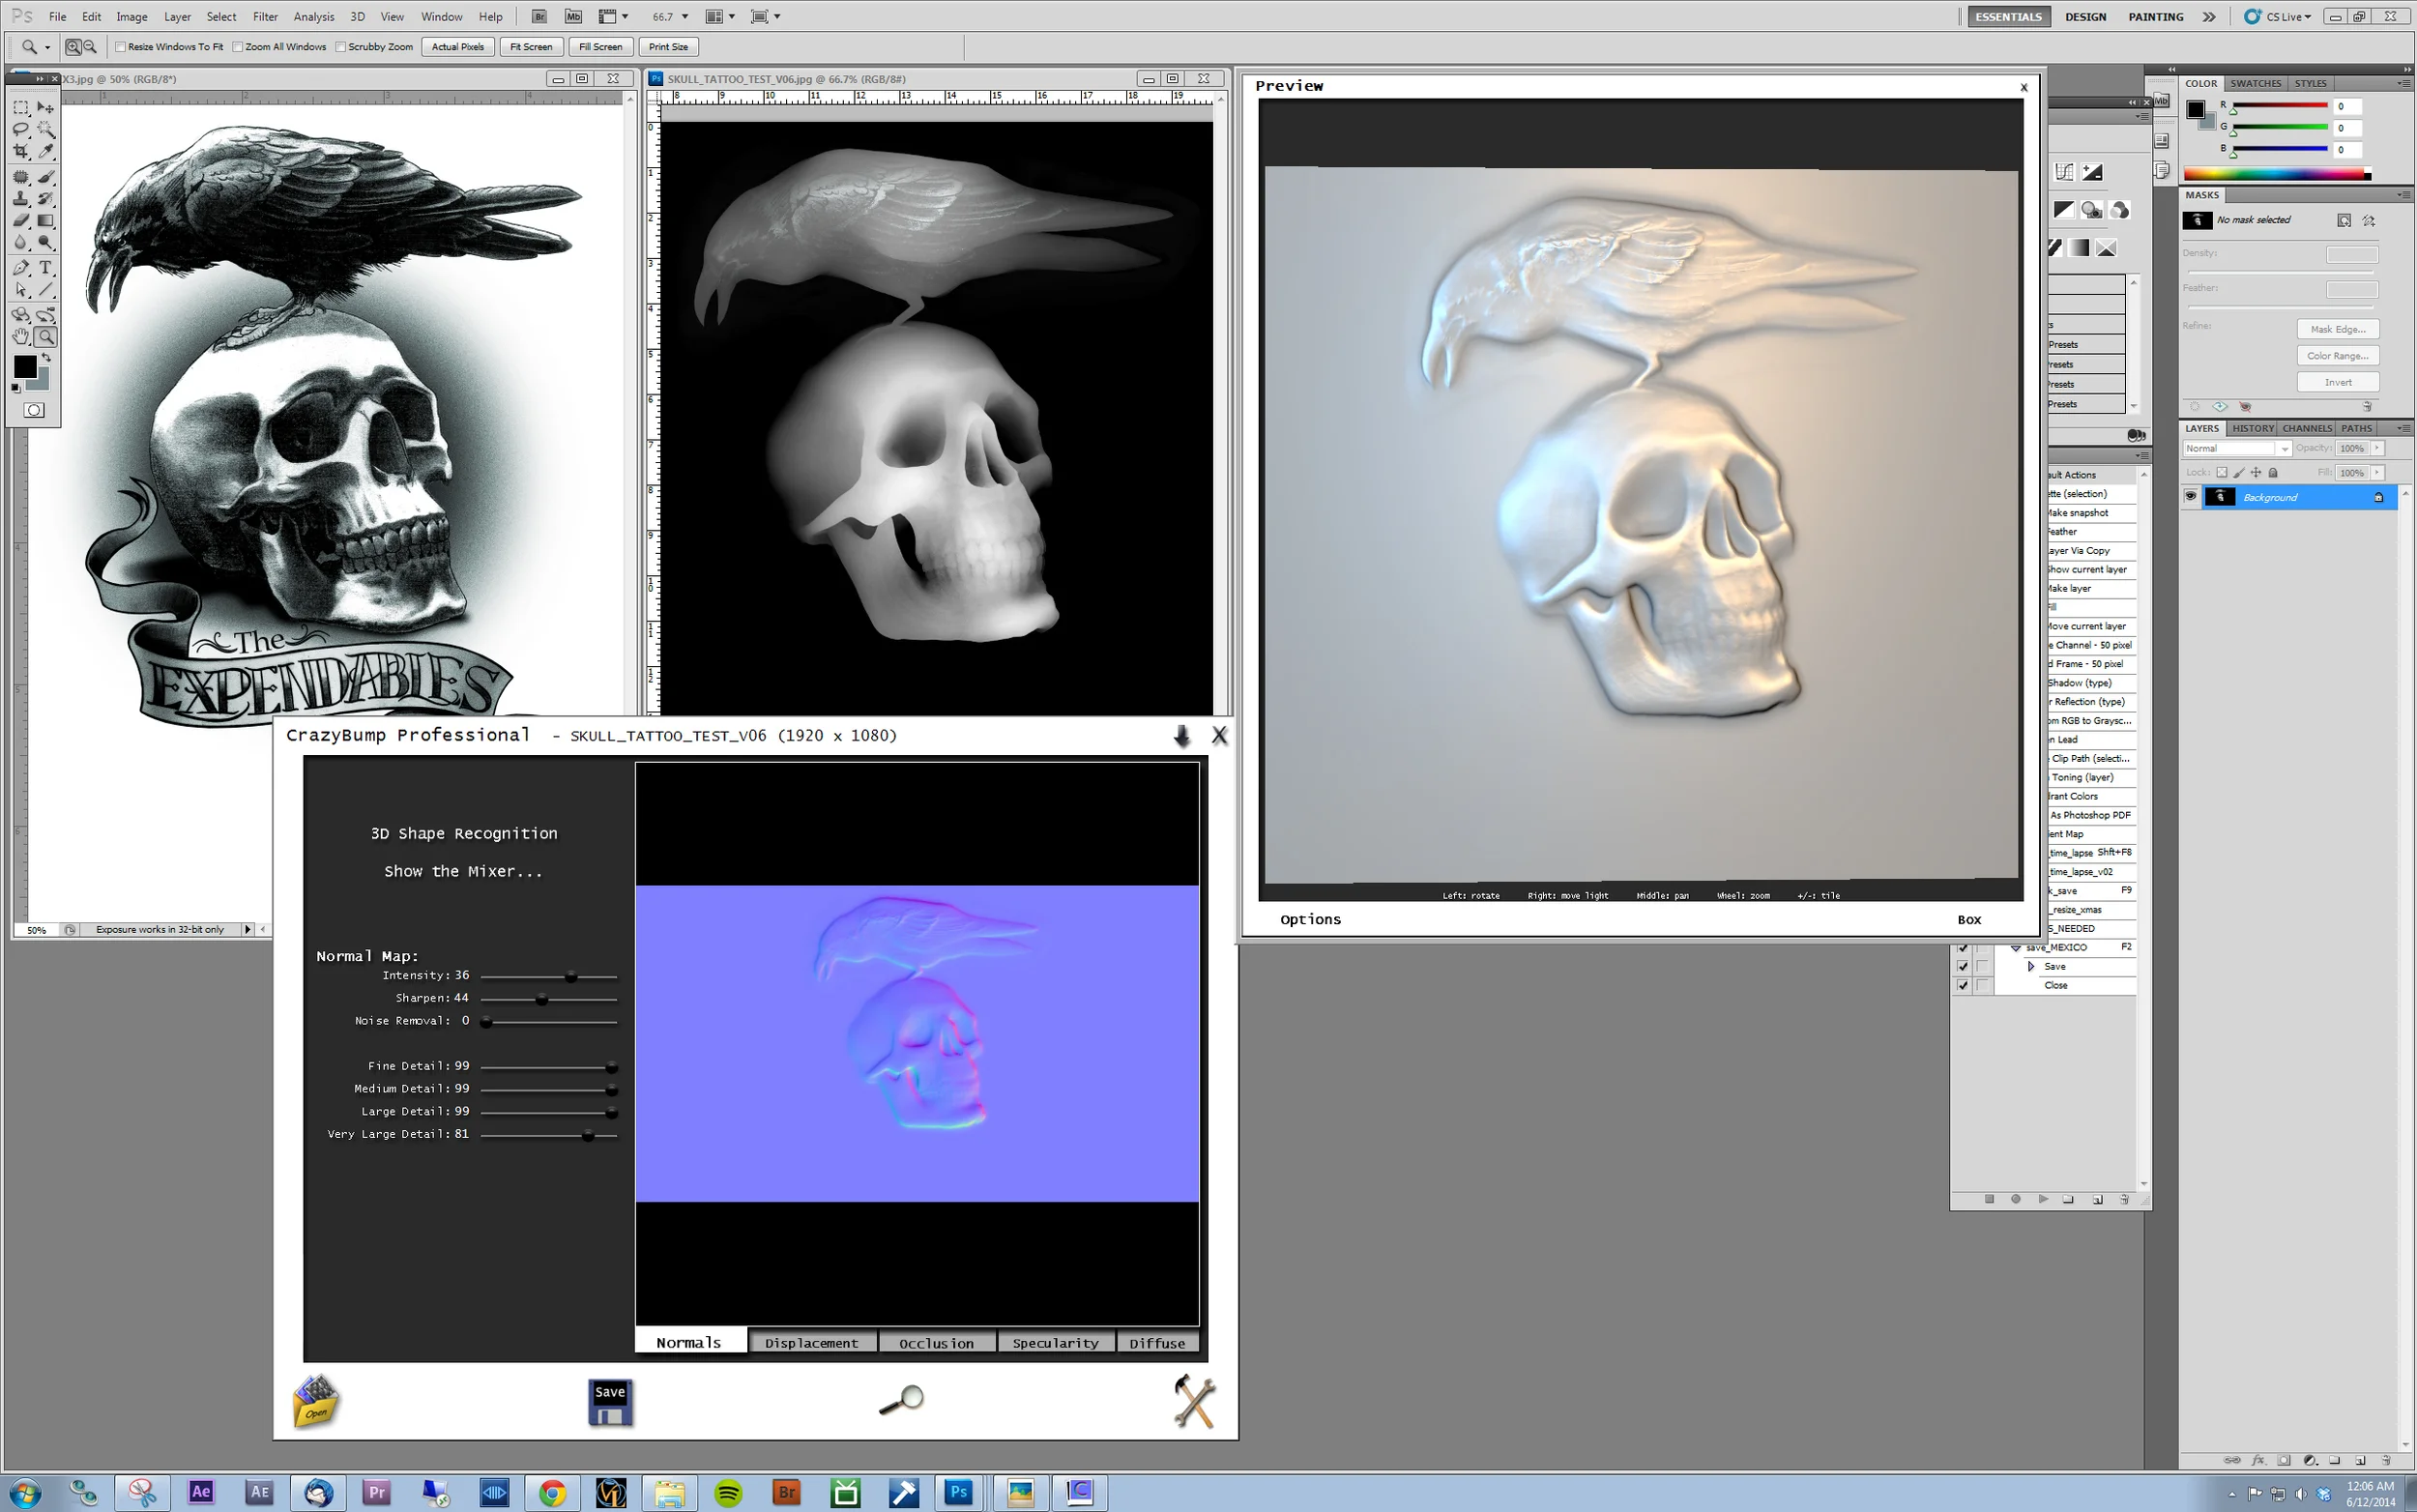2417x1512 pixels.
Task: Click the foreground color swatch in toolbox
Action: [25, 367]
